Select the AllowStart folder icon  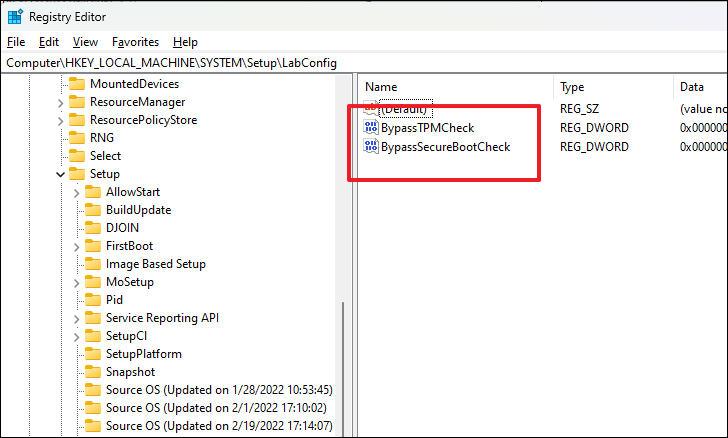point(93,192)
